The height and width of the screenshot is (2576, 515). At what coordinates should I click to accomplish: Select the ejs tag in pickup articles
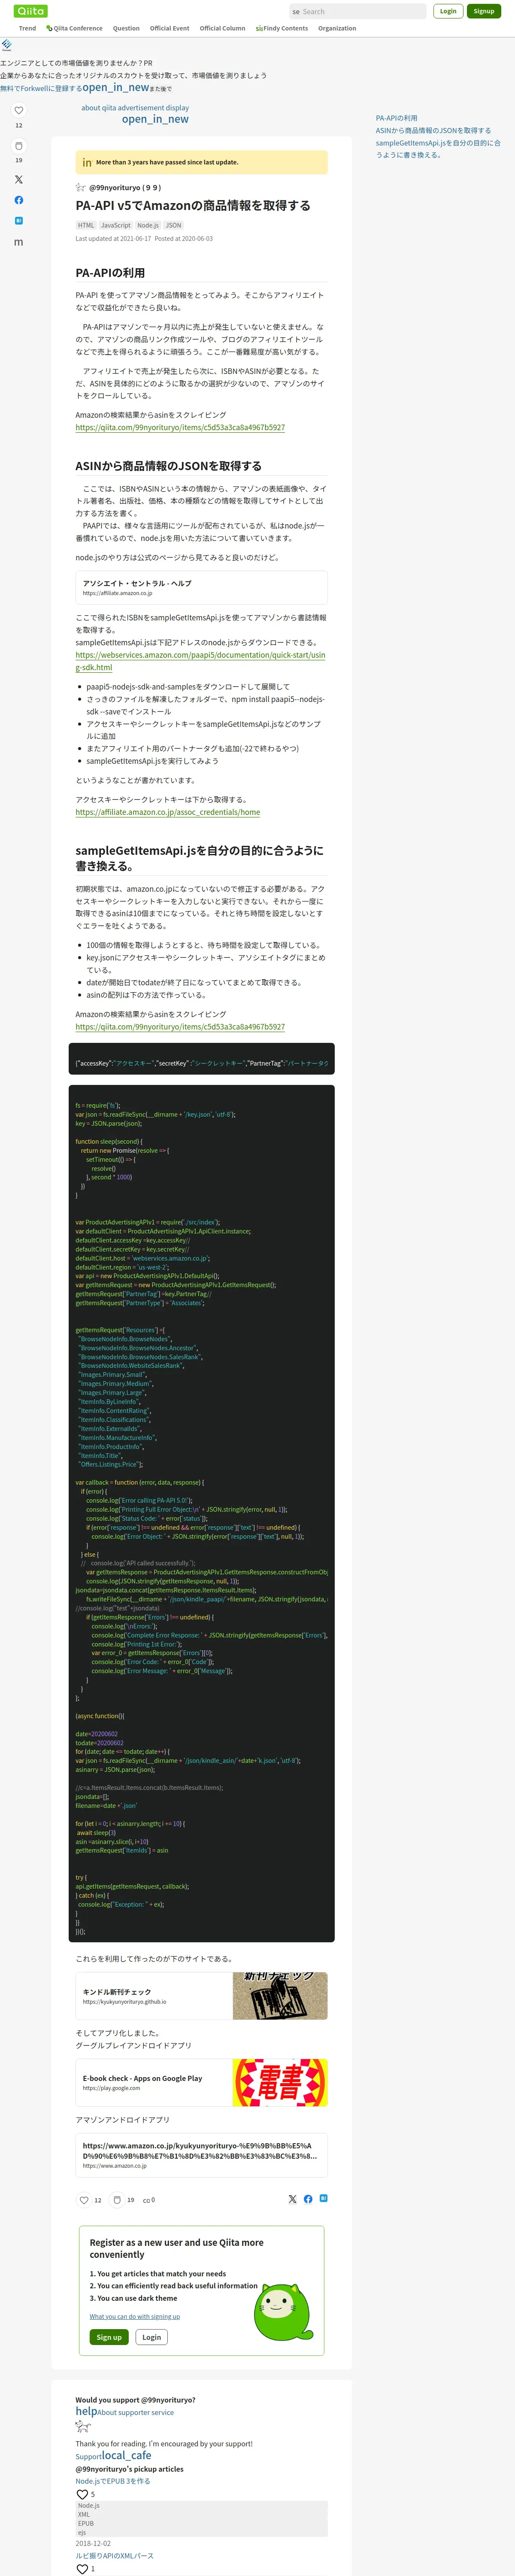(82, 2532)
